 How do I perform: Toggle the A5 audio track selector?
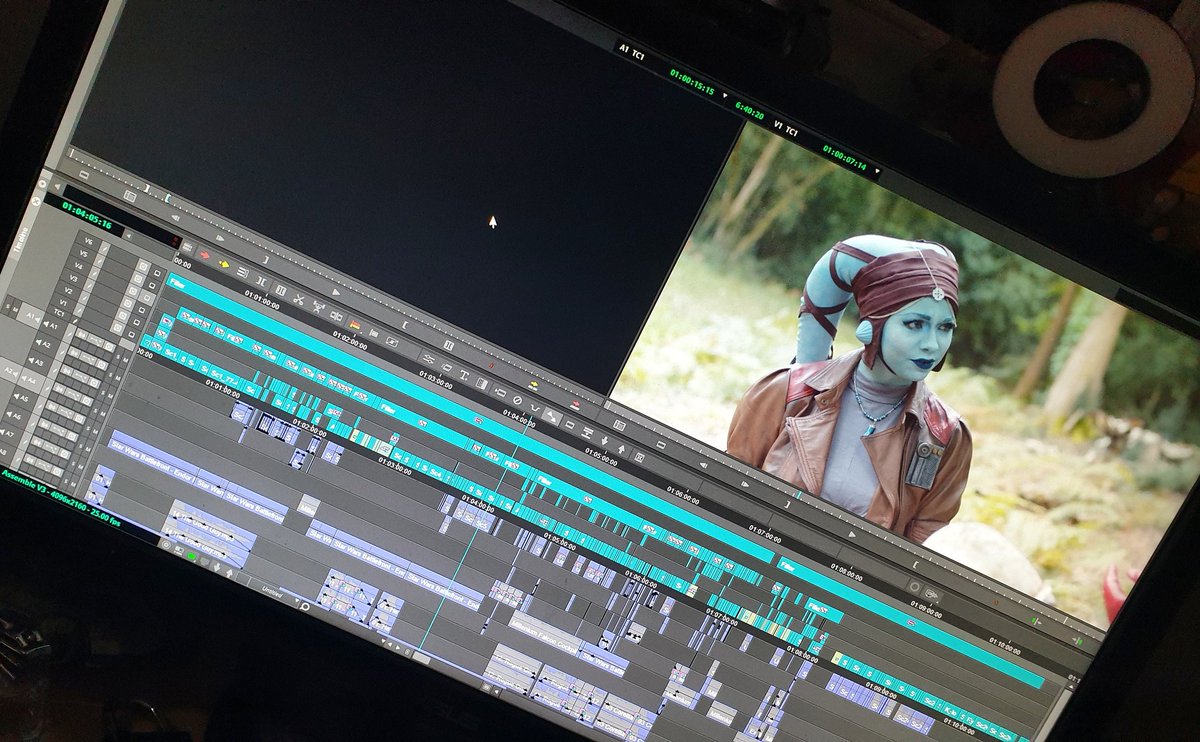pos(21,397)
